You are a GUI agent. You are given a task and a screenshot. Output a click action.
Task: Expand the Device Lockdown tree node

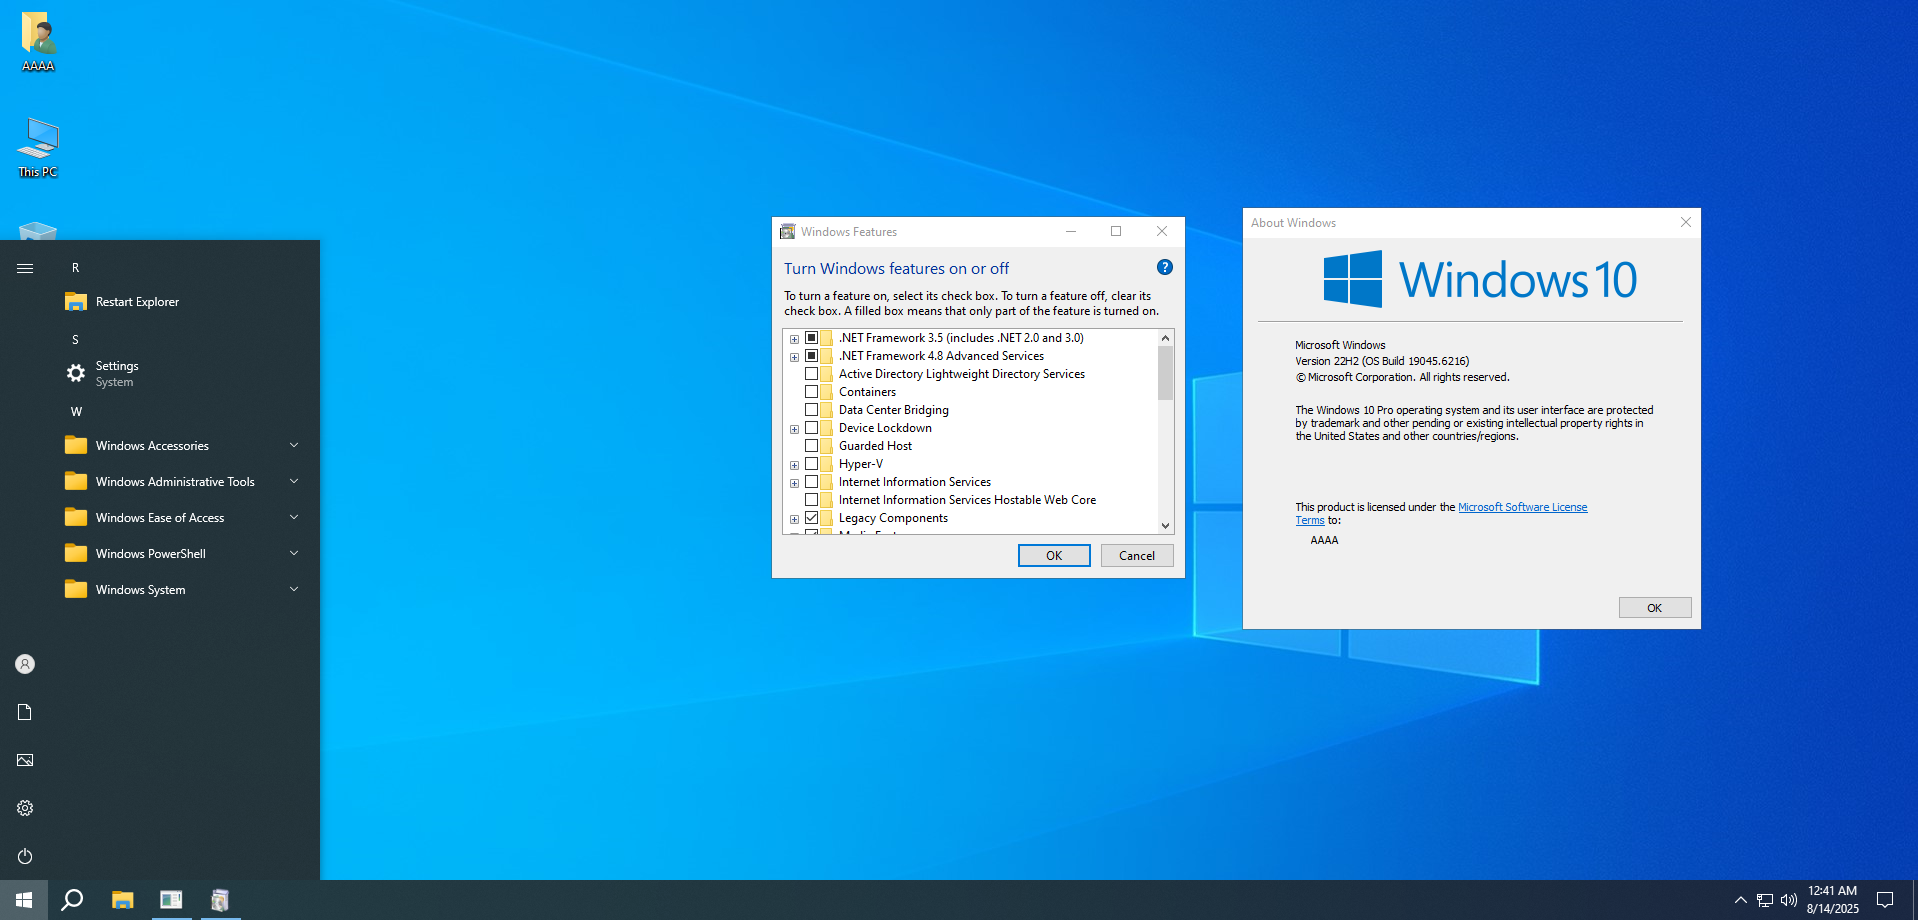(795, 429)
